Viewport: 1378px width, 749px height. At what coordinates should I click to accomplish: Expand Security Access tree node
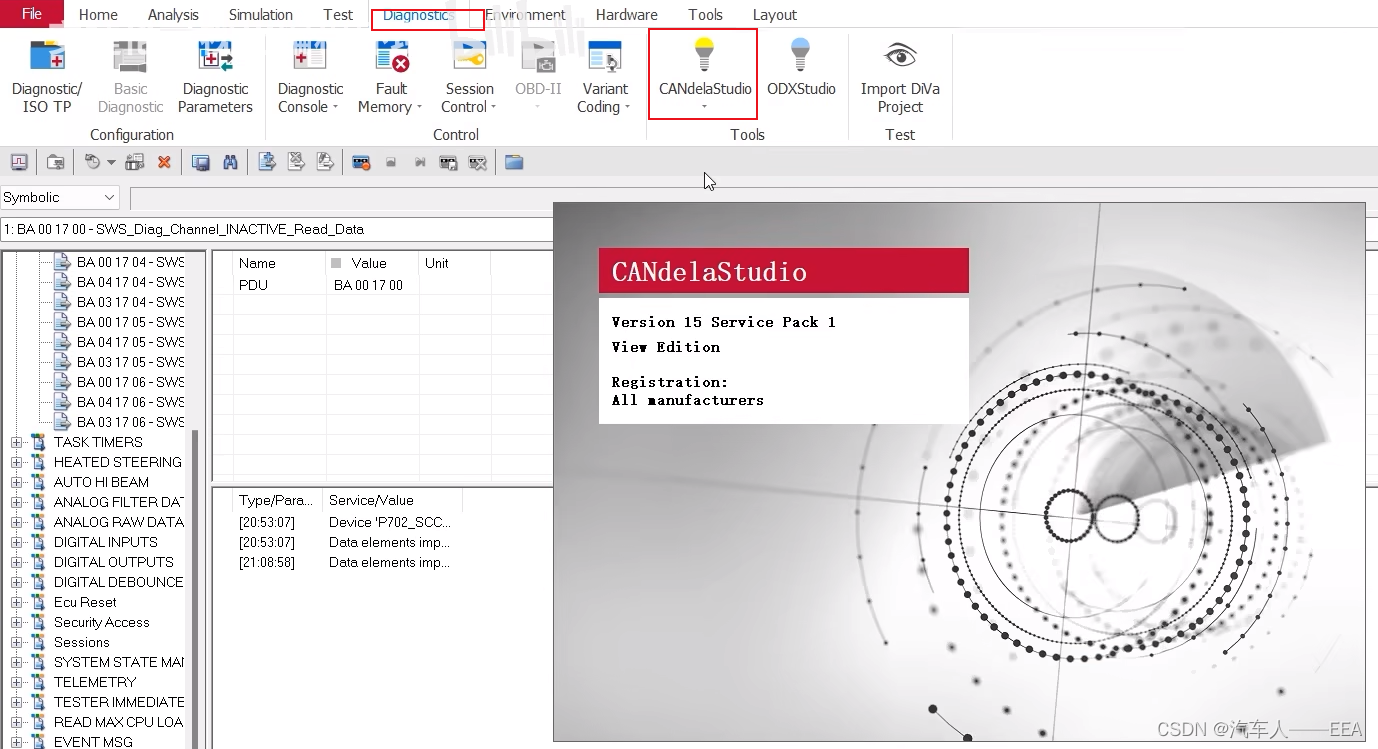(16, 622)
